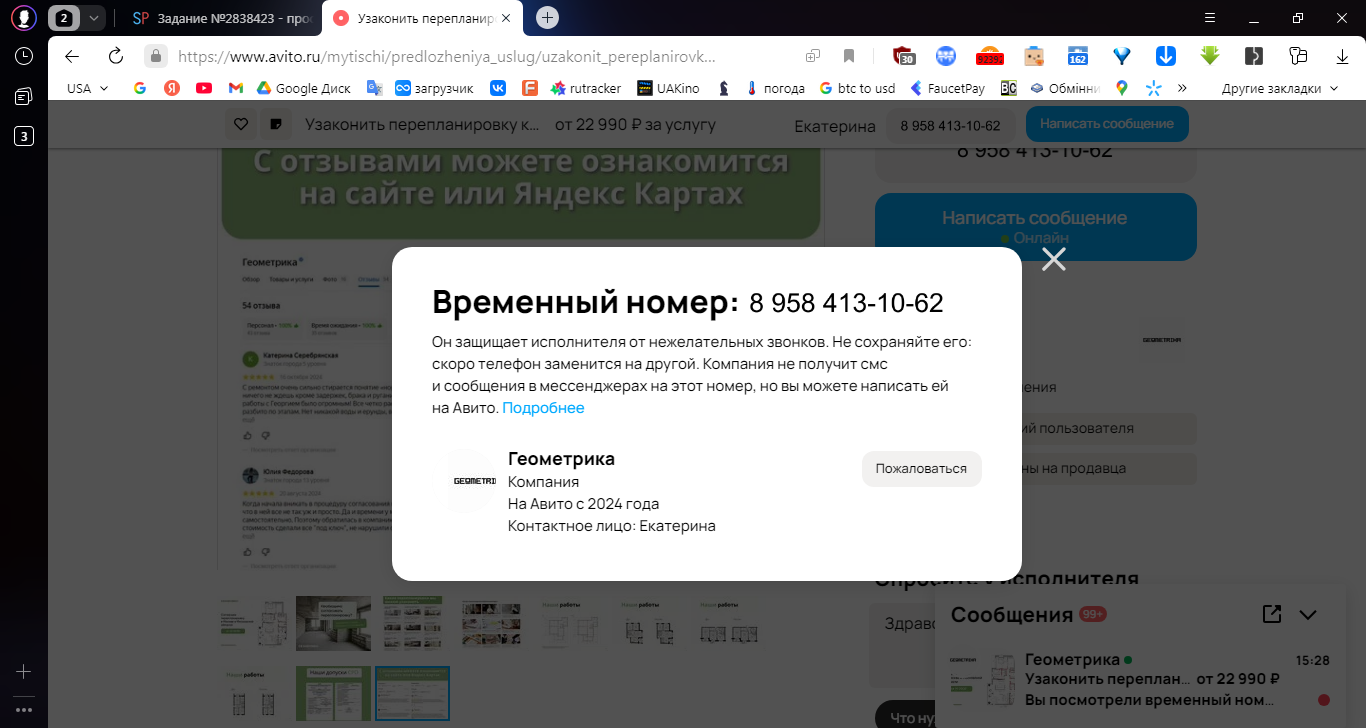Open the blue download arrow extension
1366x728 pixels.
pyautogui.click(x=1165, y=56)
